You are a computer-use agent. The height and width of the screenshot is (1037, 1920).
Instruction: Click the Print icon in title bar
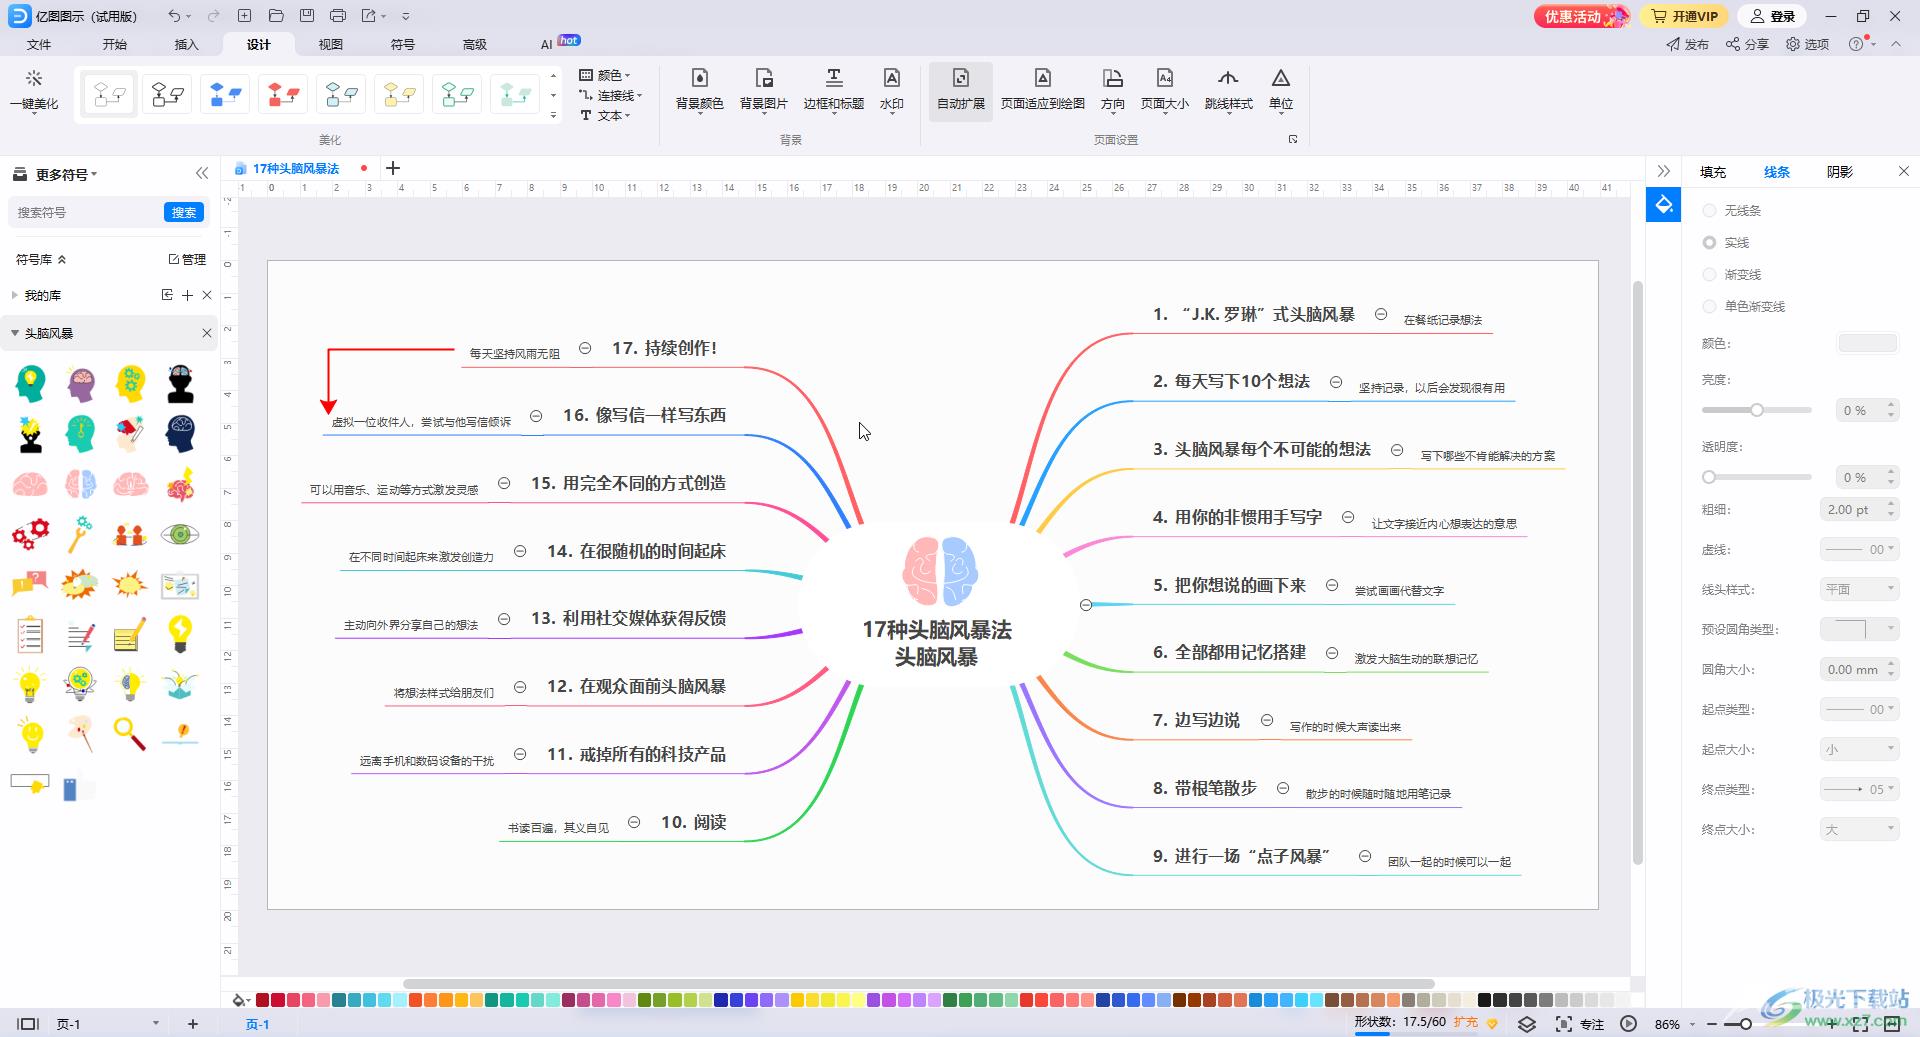pos(338,16)
